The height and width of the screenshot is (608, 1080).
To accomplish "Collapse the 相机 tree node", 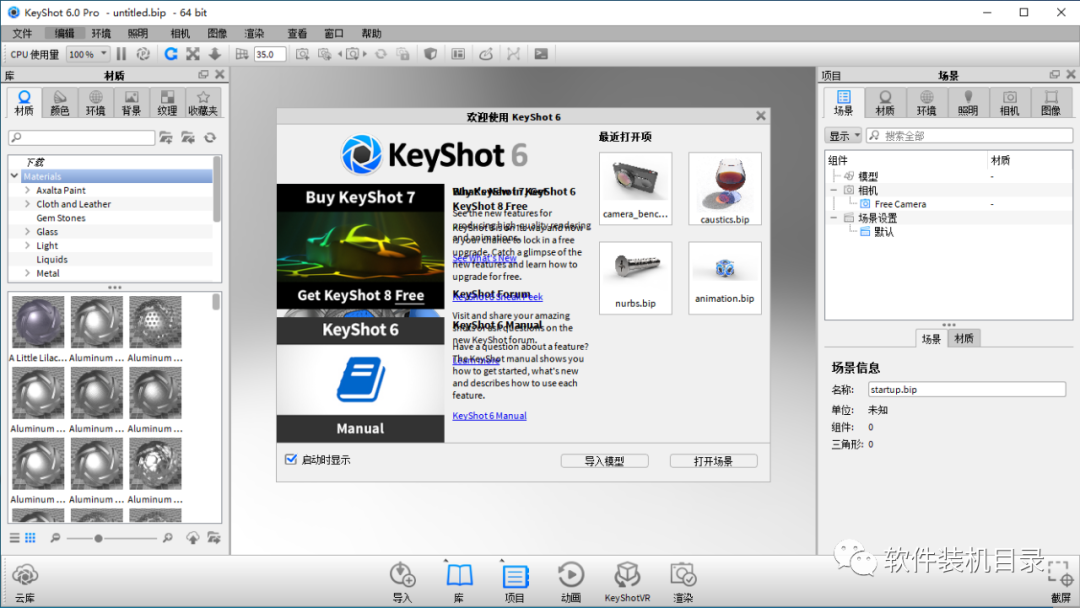I will click(x=834, y=190).
